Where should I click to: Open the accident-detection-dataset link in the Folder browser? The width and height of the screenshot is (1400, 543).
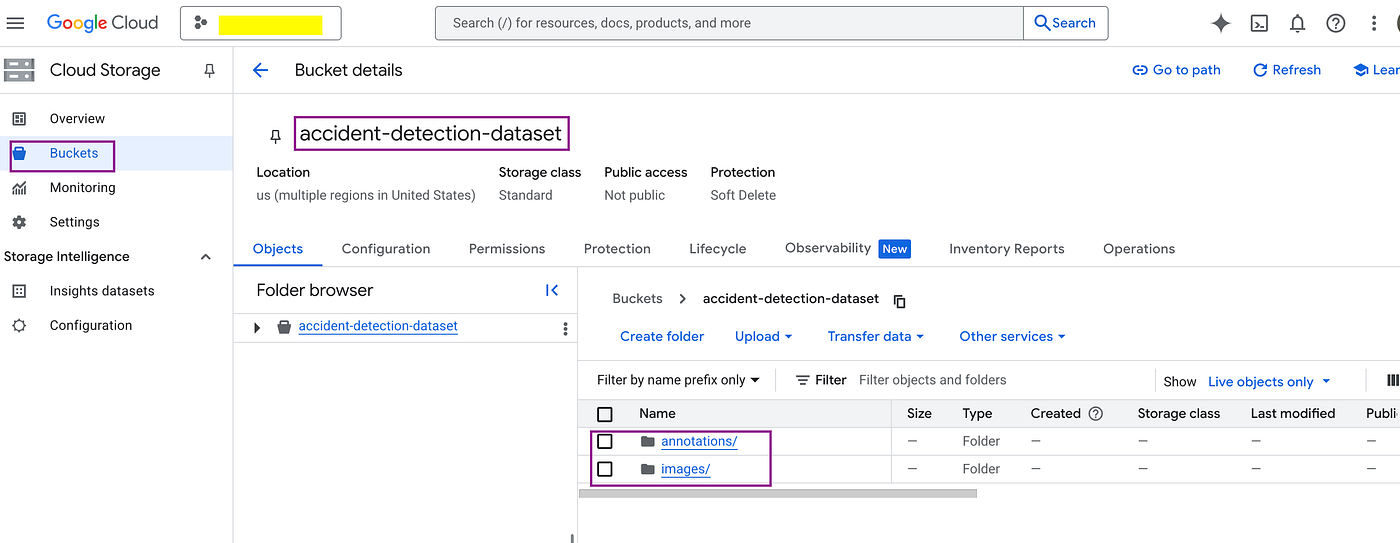click(x=378, y=326)
